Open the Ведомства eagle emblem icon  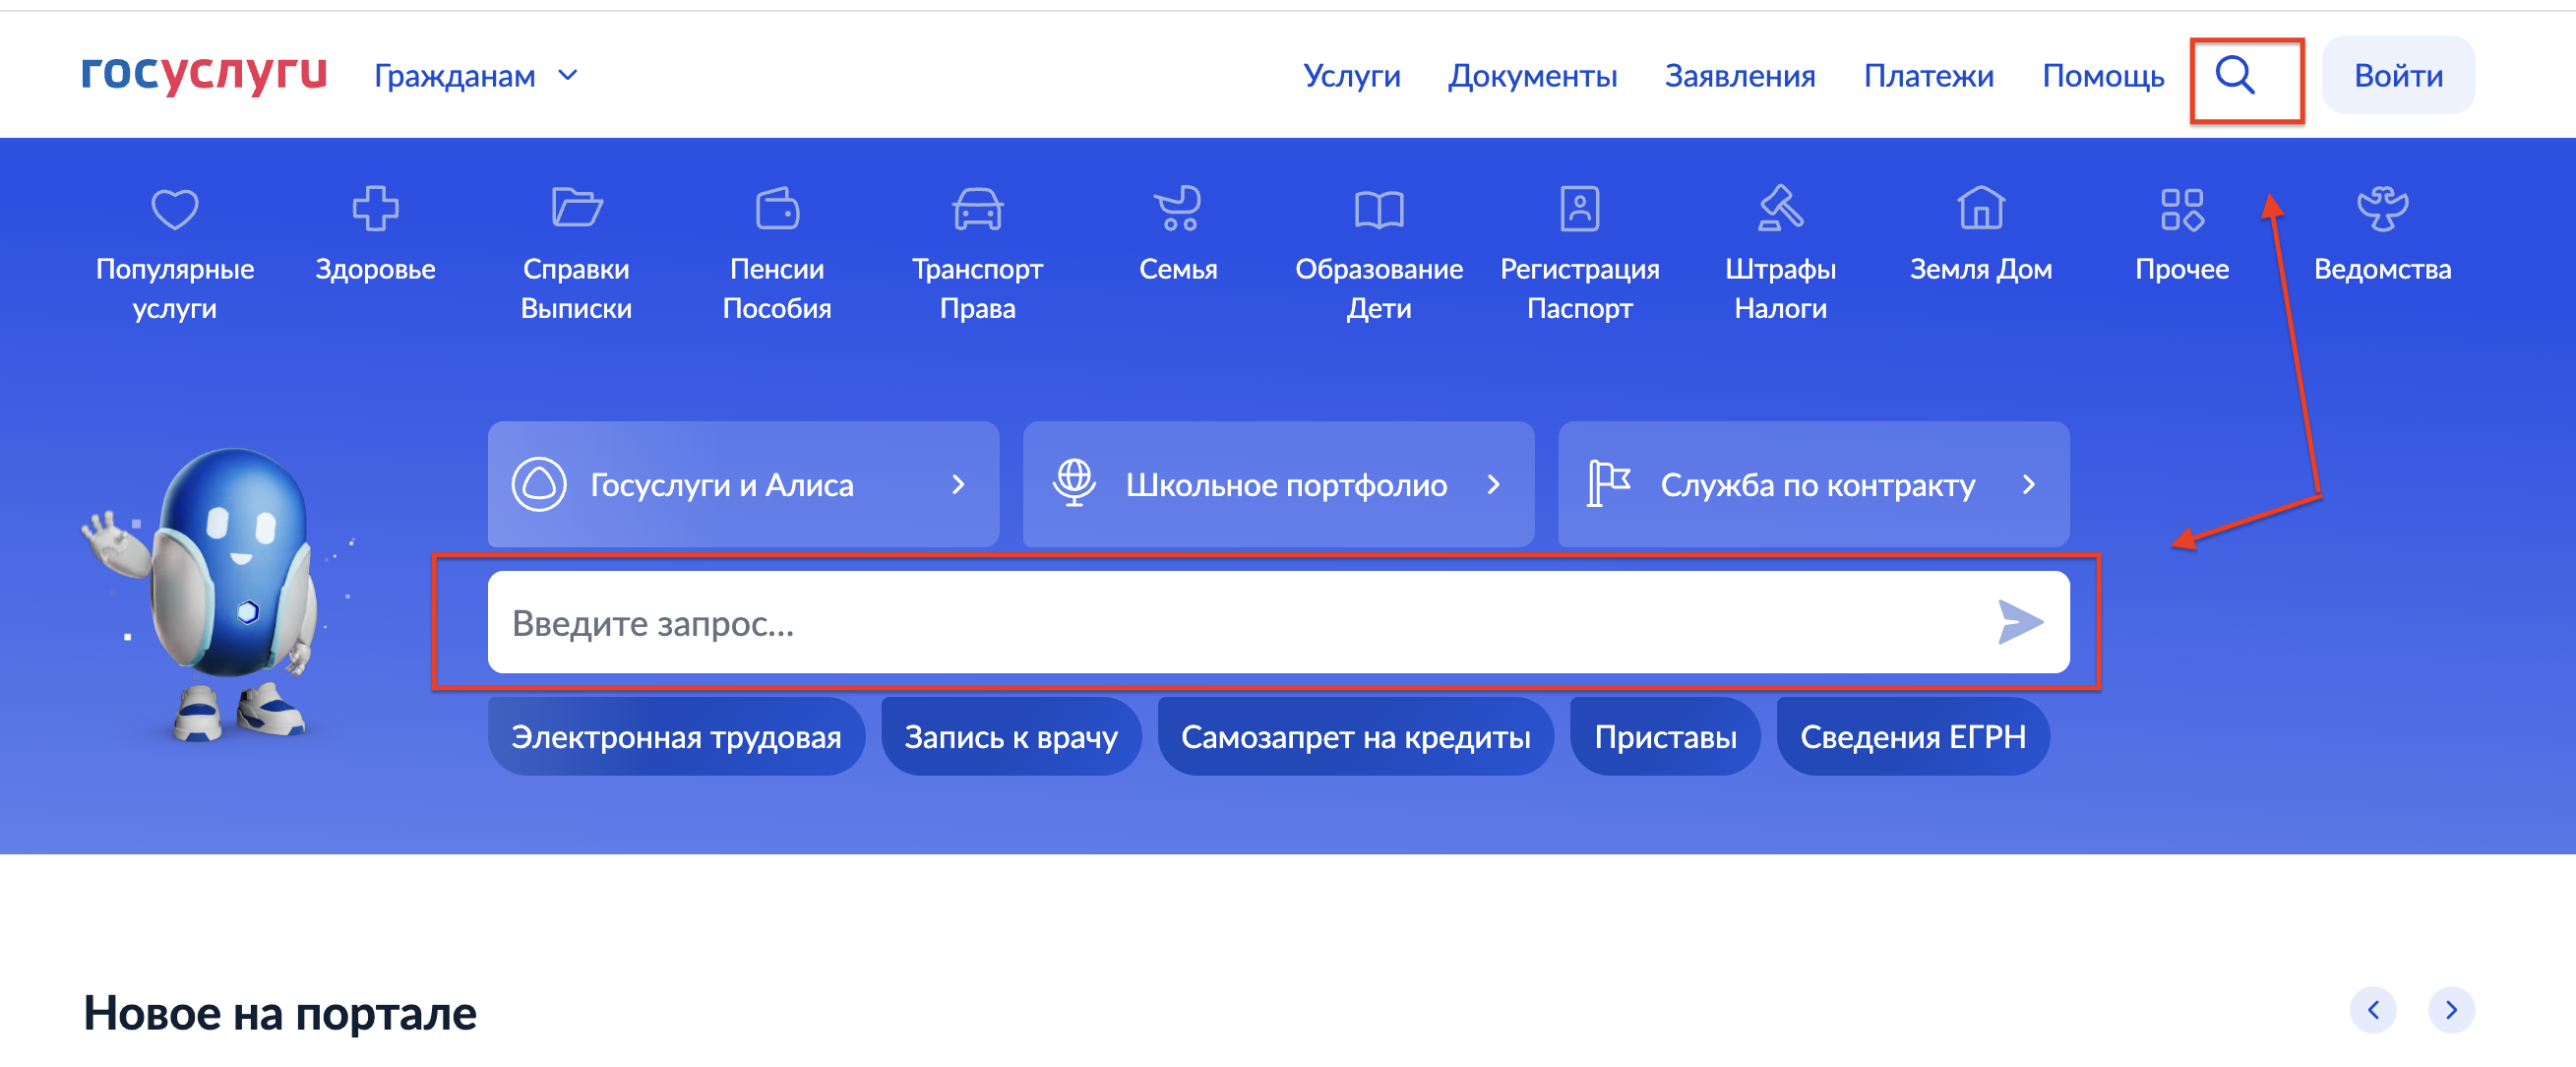(x=2383, y=209)
